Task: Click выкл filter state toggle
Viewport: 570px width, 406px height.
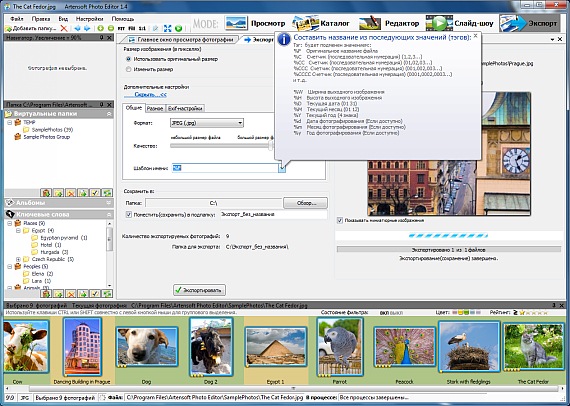Action: pos(396,313)
